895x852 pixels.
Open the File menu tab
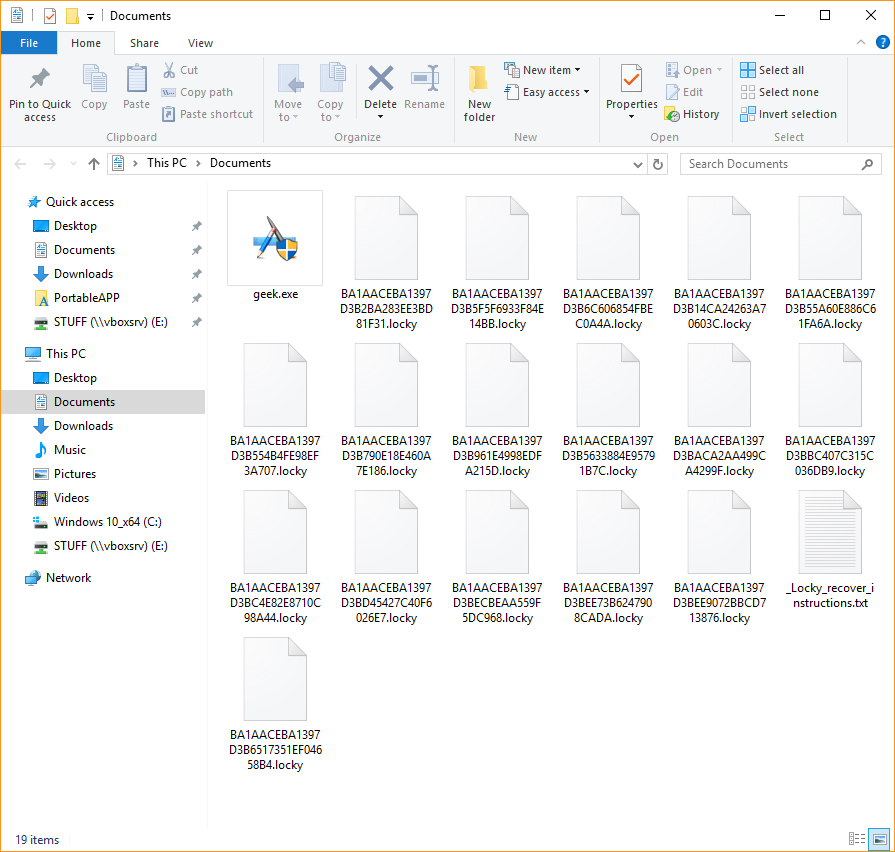click(29, 43)
